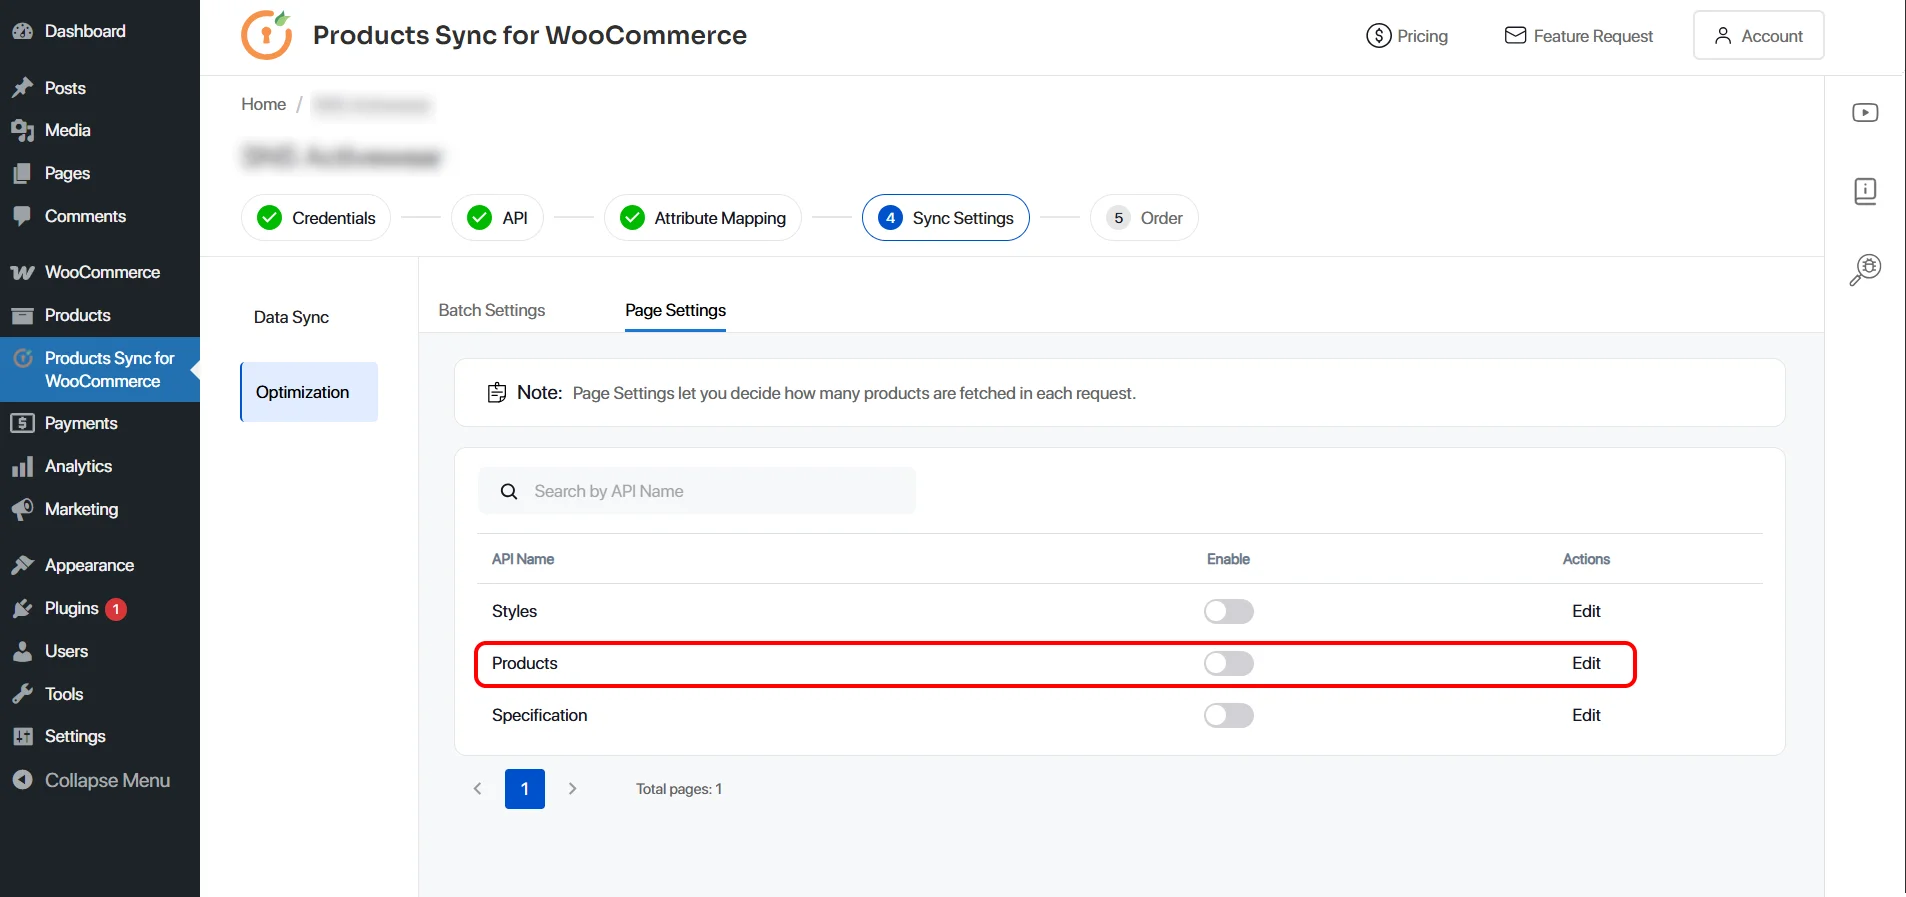Open the Dashboard icon in the sidebar
This screenshot has width=1906, height=897.
pos(22,31)
